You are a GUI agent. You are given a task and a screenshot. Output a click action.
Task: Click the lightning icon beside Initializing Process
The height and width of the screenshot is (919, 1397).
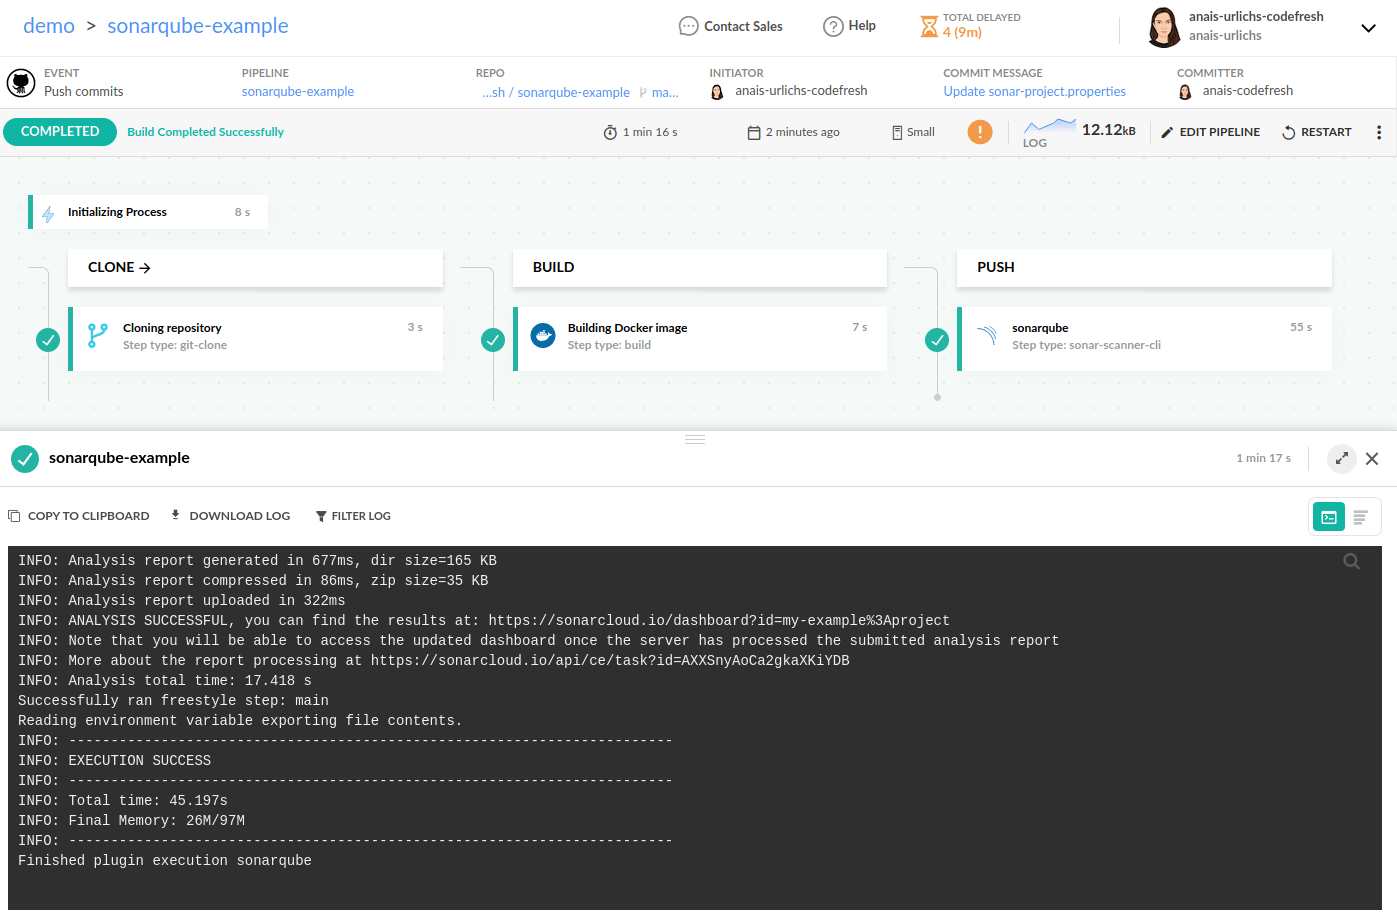pos(48,212)
